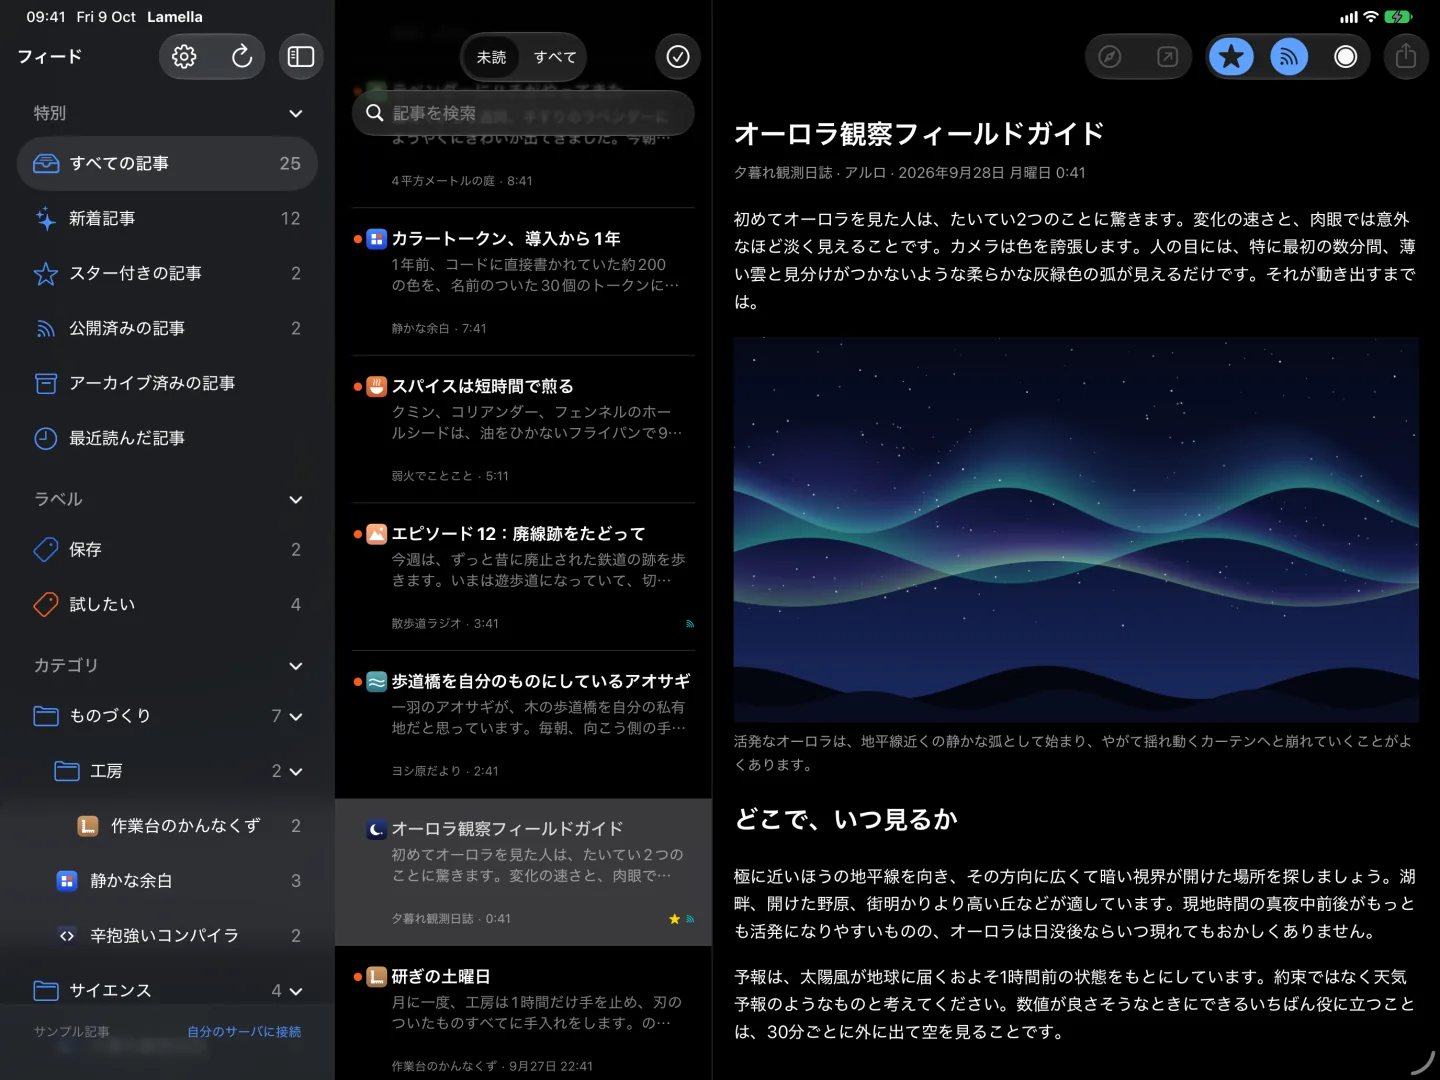Click the 自分のサーバに接続 link
The width and height of the screenshot is (1440, 1080).
tap(244, 1031)
